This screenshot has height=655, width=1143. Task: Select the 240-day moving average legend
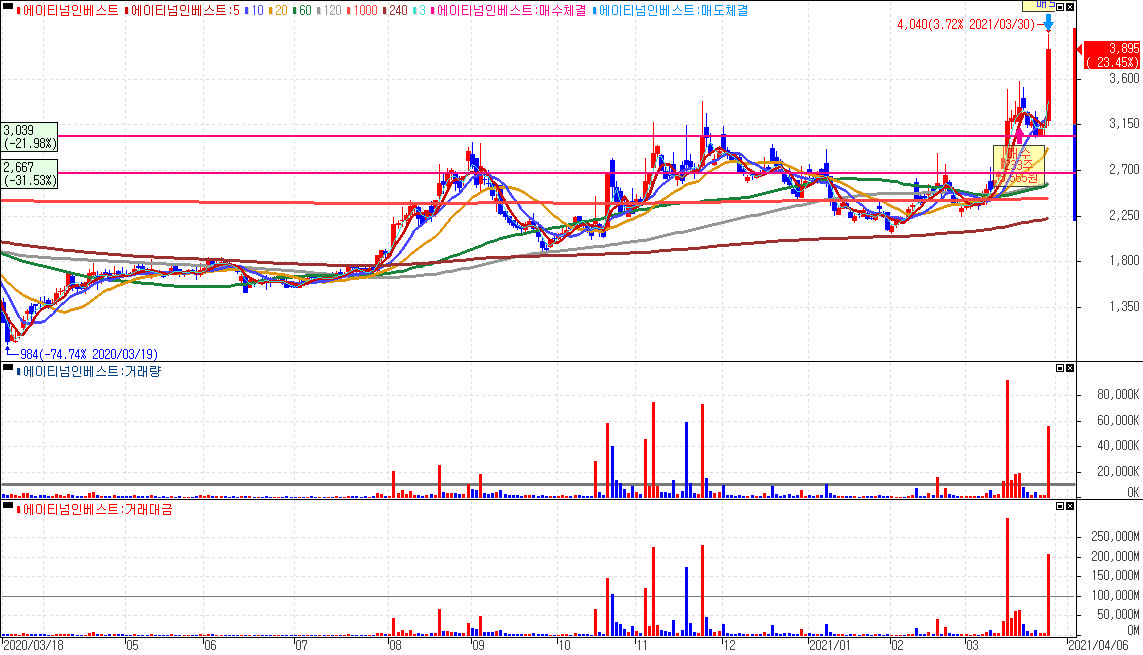coord(396,11)
